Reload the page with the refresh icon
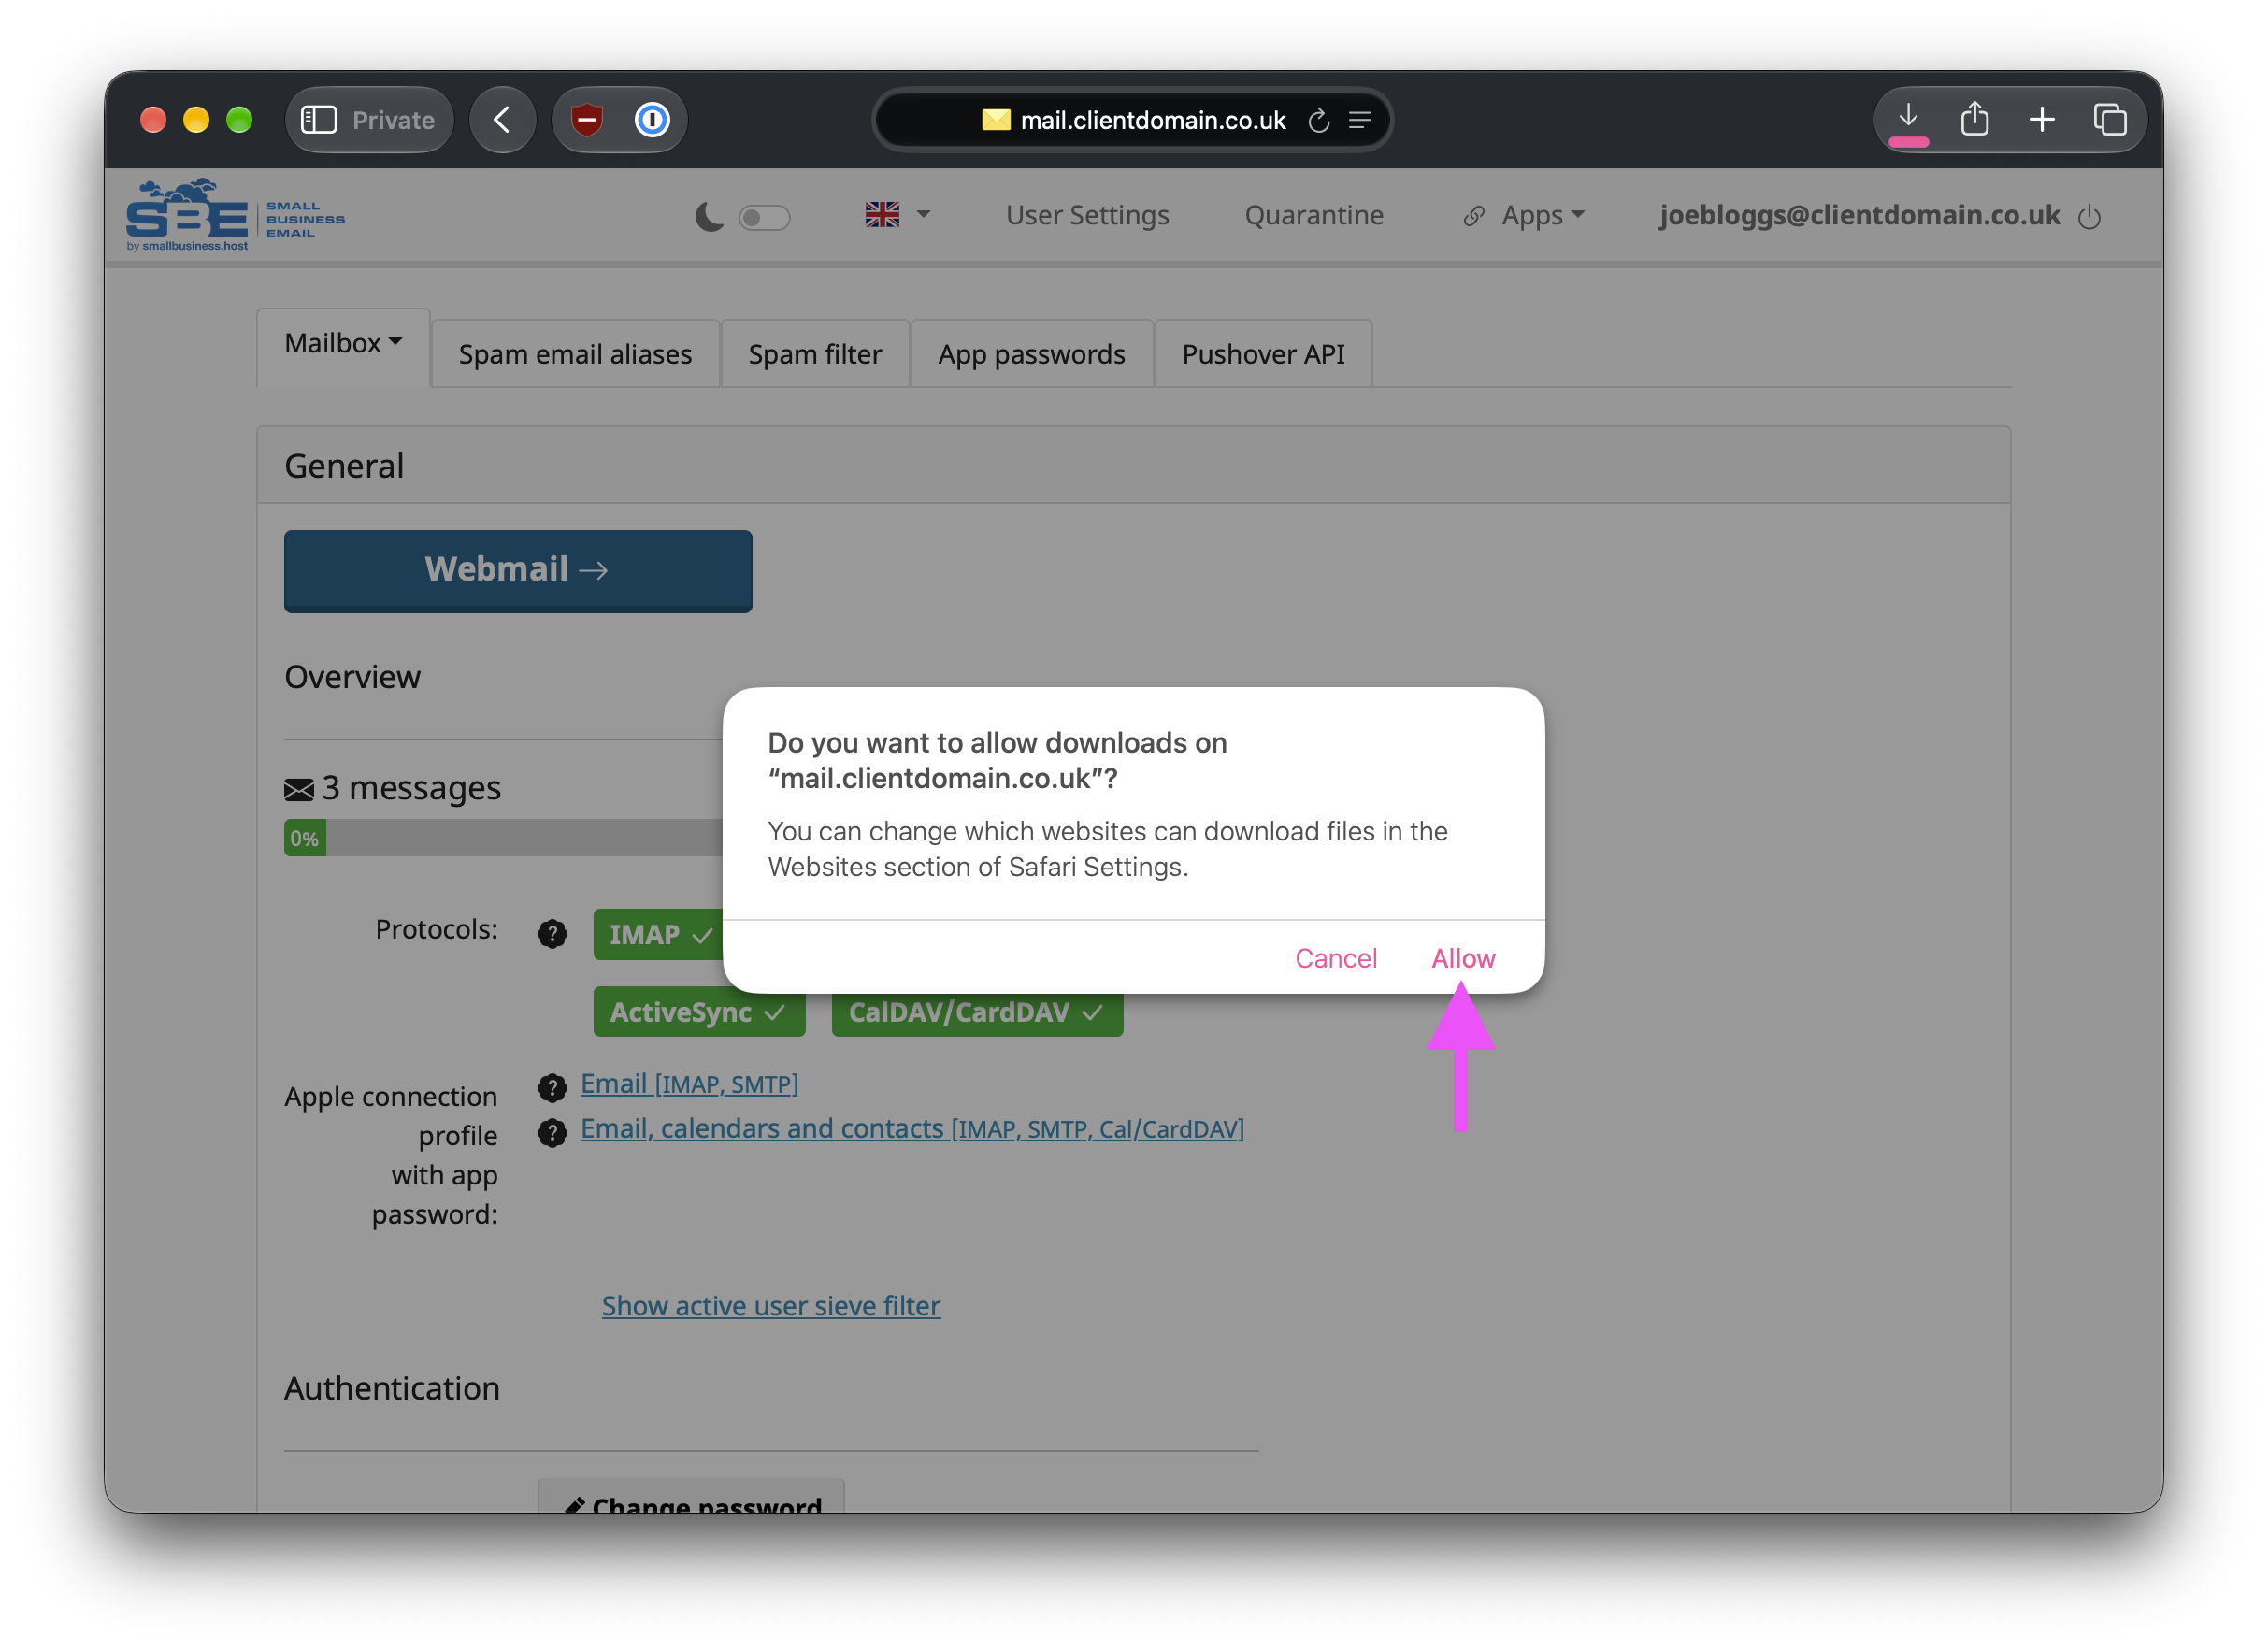Image resolution: width=2268 pixels, height=1651 pixels. [x=1318, y=120]
